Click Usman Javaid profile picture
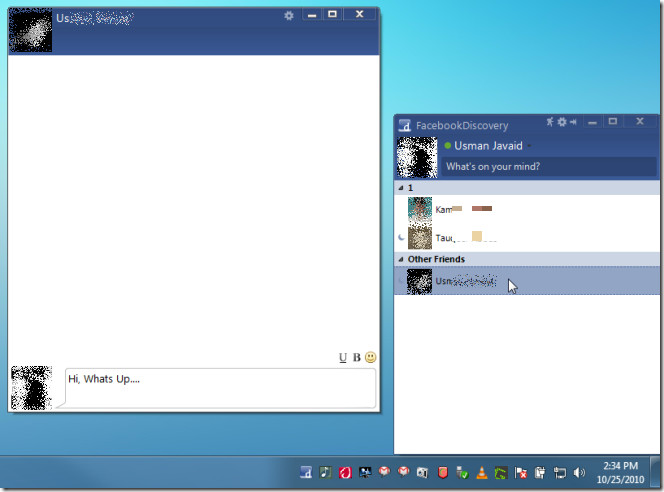This screenshot has width=664, height=492. 417,157
